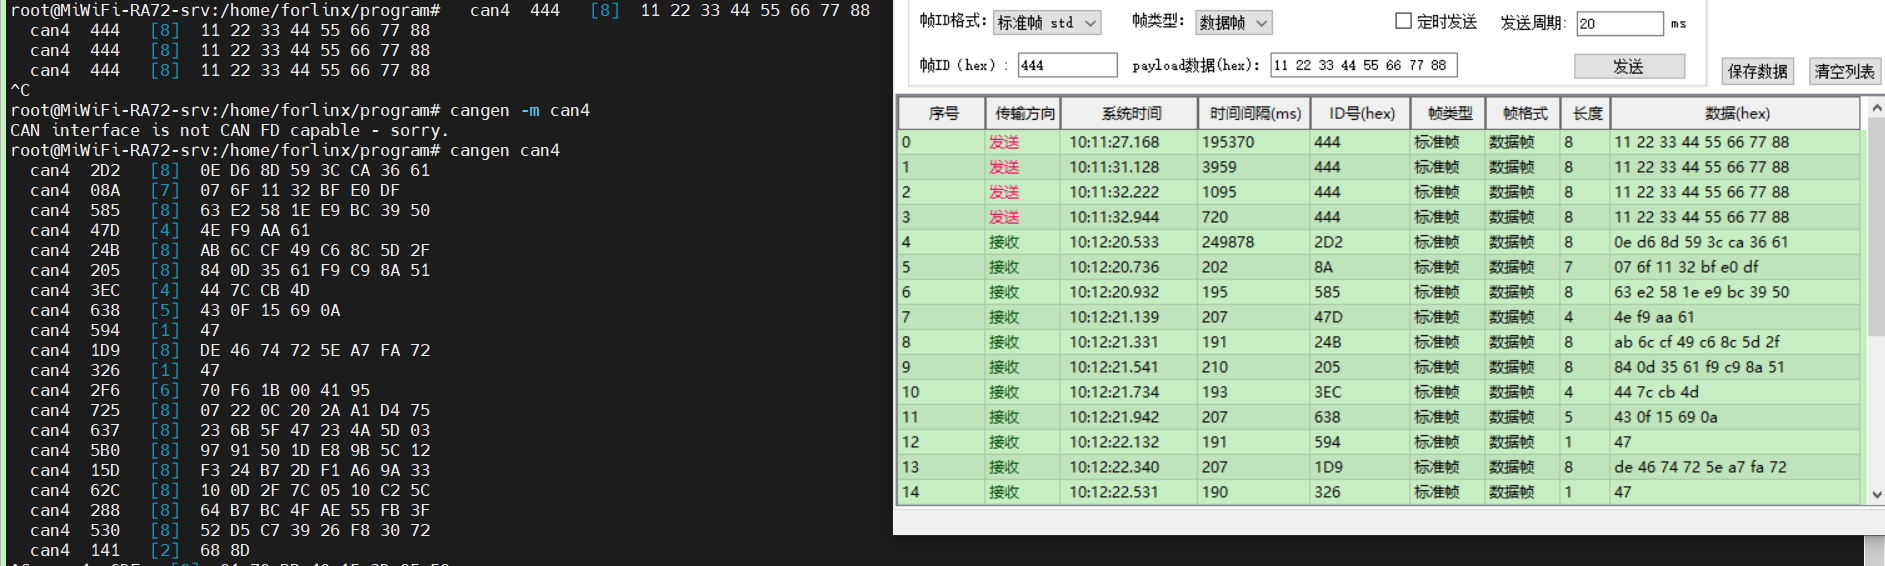The width and height of the screenshot is (1885, 566).
Task: Click the 帧格式 column header
Action: (x=1524, y=113)
